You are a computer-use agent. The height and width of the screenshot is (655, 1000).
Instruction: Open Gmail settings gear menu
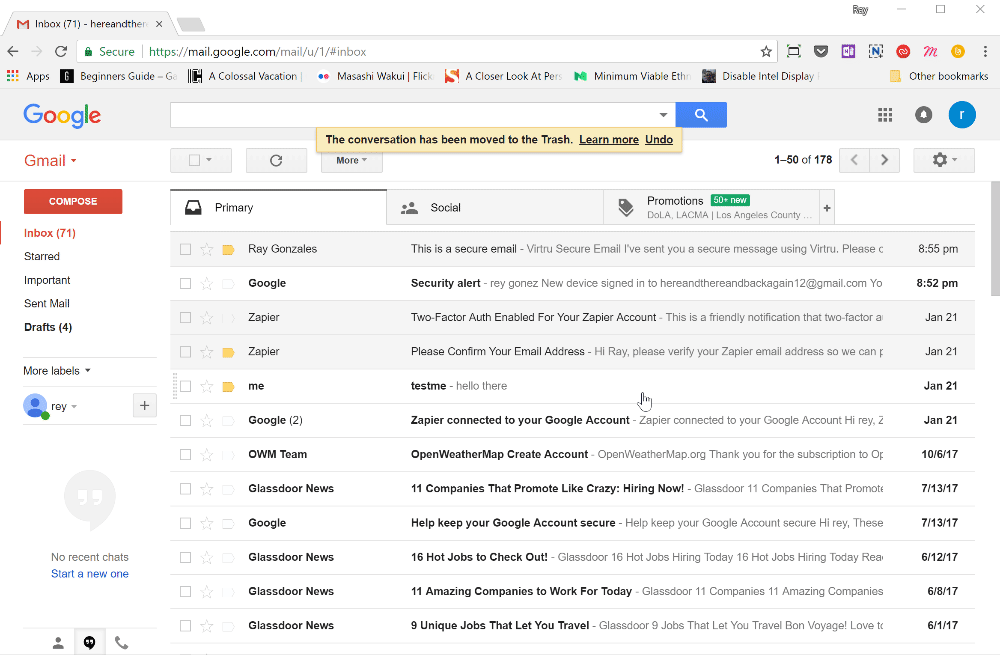pos(944,160)
